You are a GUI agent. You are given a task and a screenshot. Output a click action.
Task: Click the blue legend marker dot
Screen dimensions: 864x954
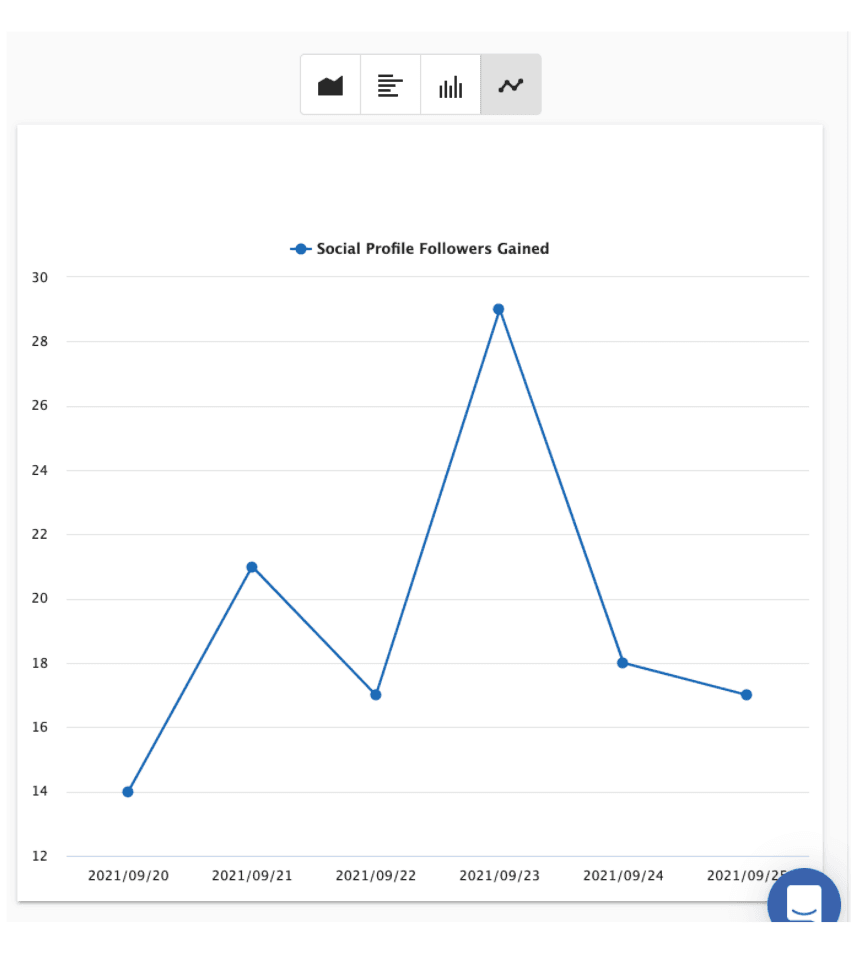(300, 249)
